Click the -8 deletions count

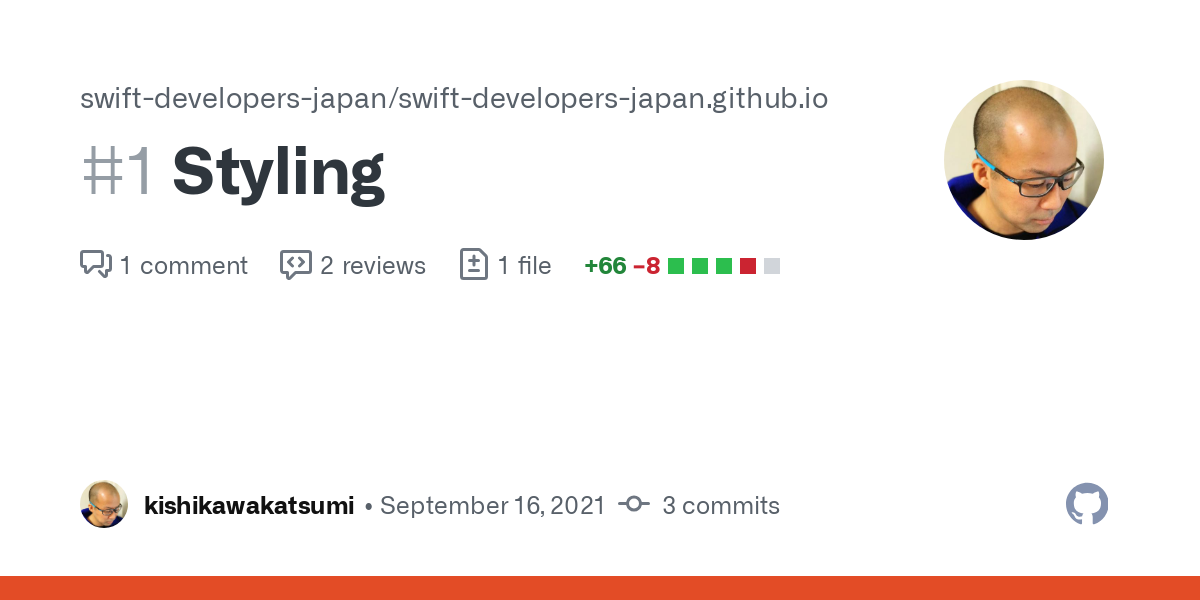pos(646,266)
